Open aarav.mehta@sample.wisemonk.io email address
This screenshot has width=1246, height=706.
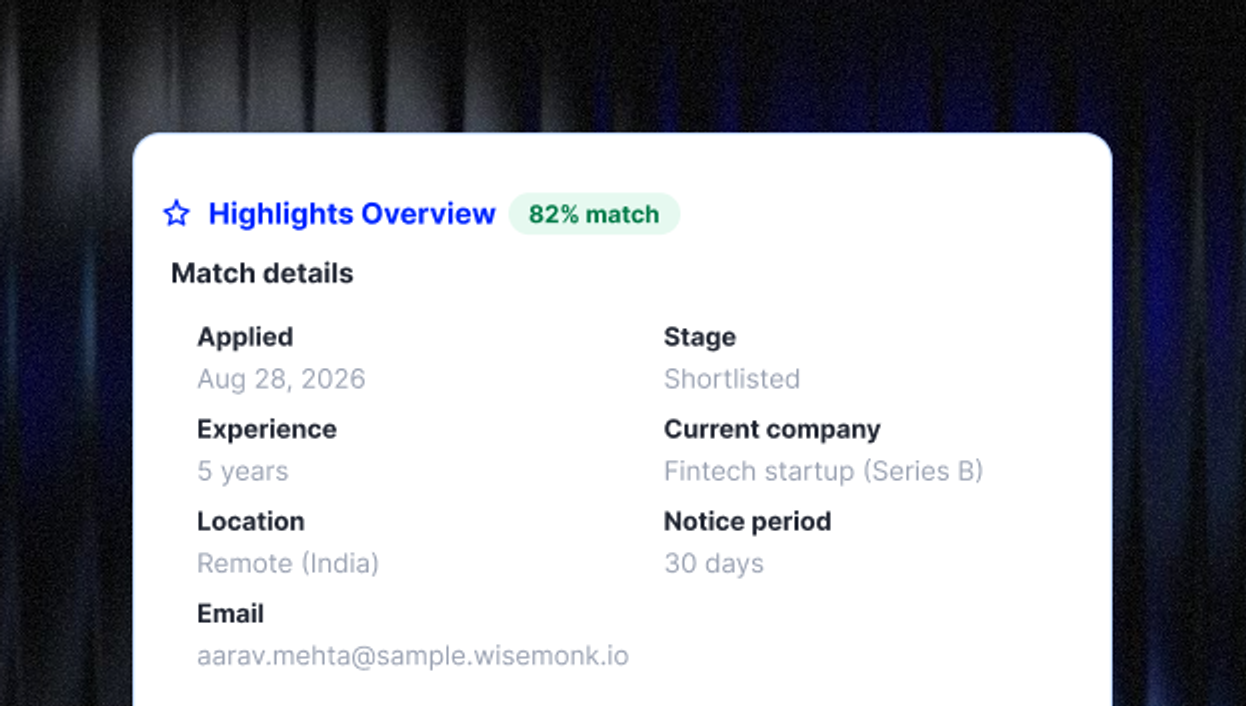413,656
